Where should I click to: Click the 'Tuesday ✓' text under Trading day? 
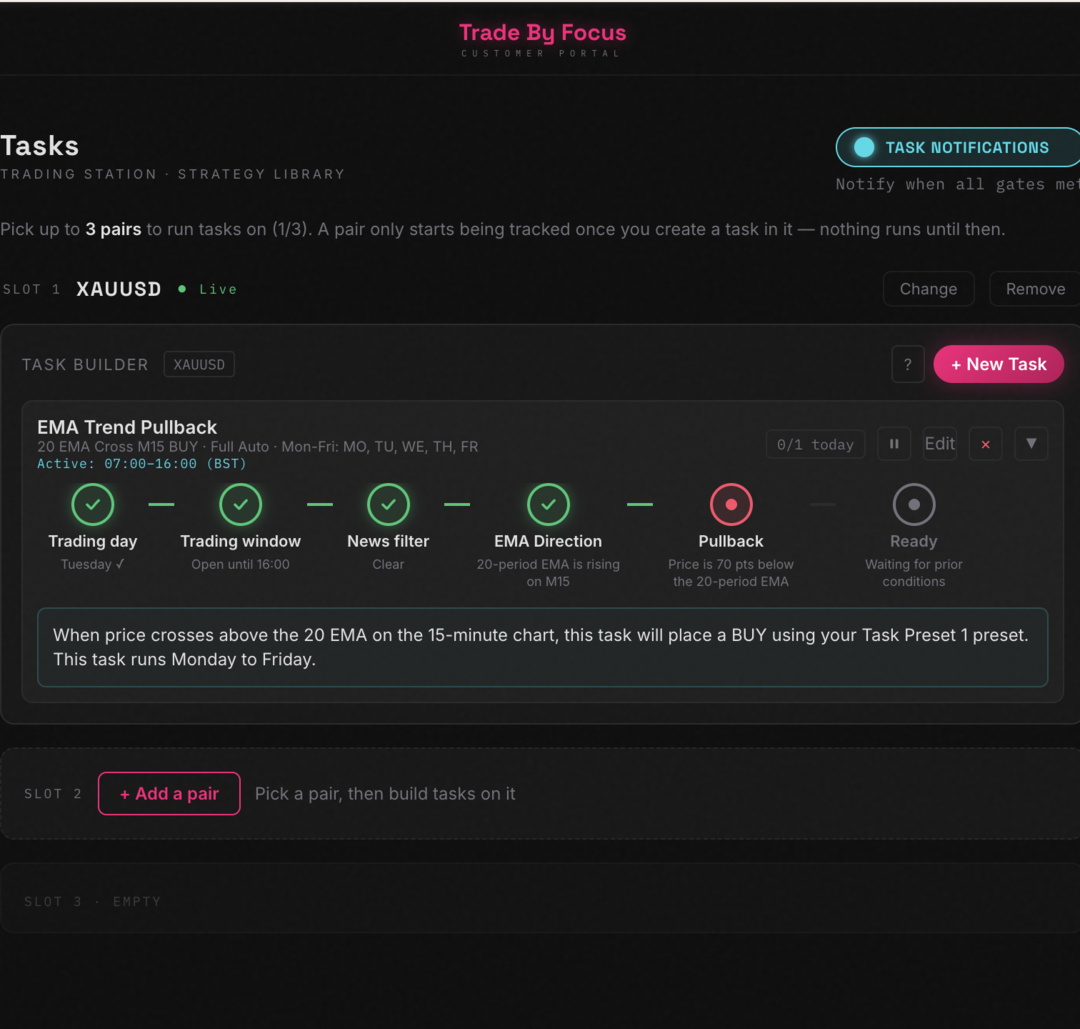coord(93,564)
